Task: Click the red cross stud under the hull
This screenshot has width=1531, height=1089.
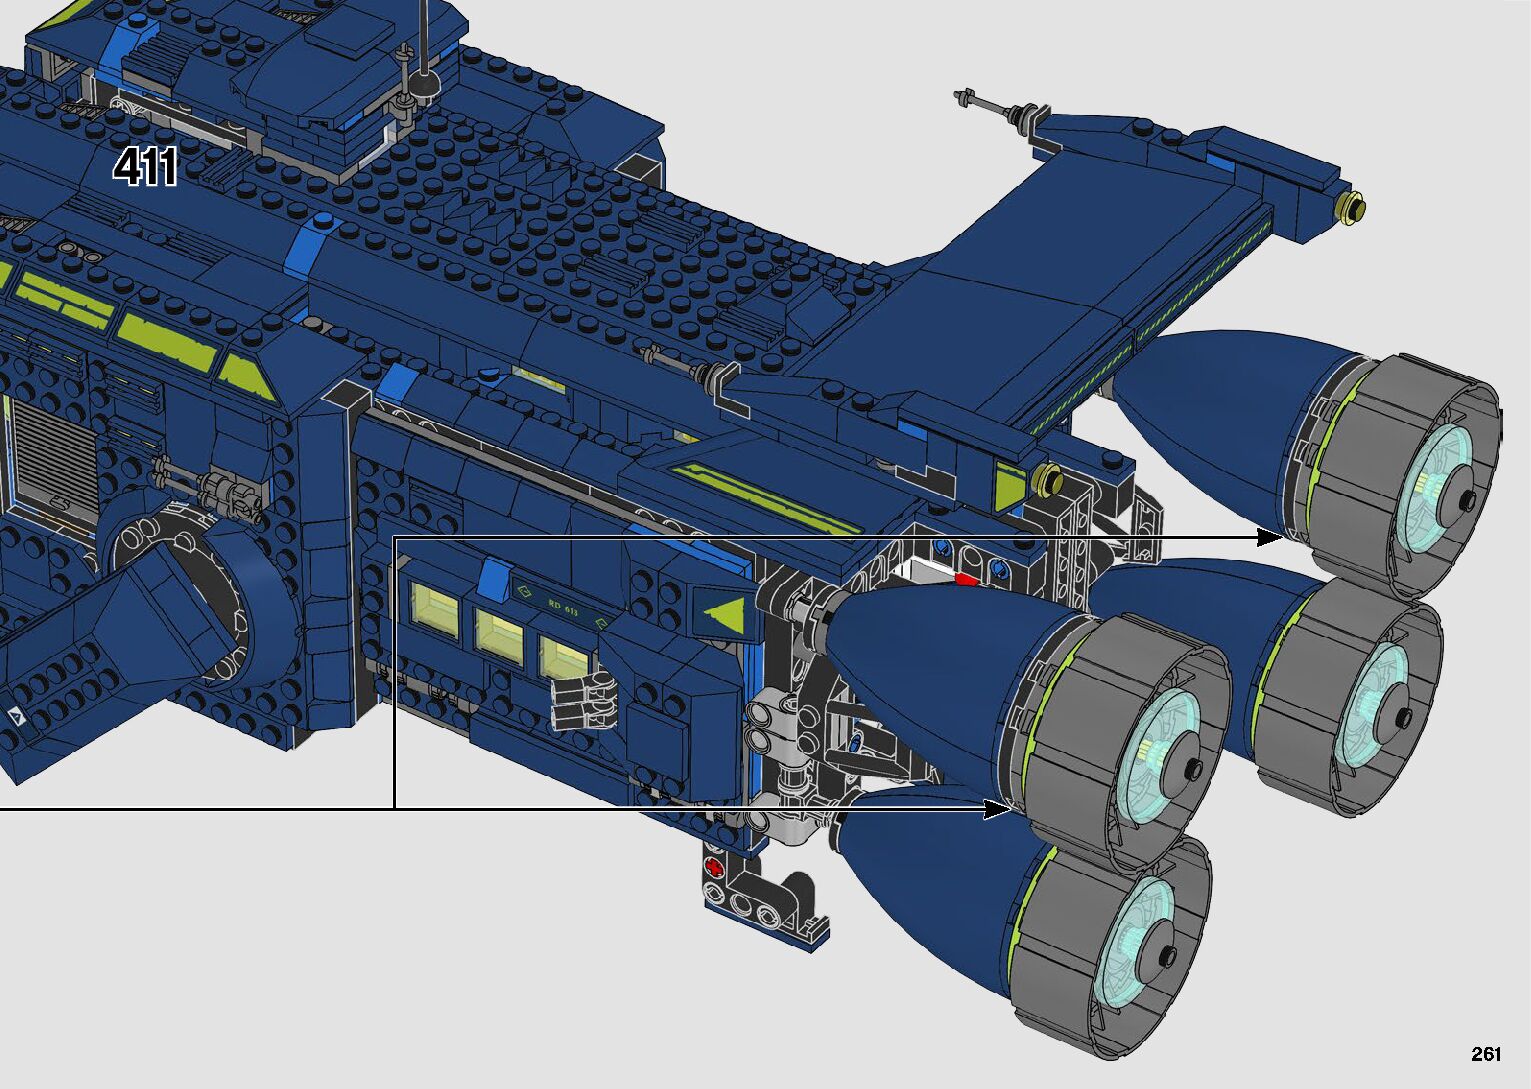Action: click(x=713, y=866)
